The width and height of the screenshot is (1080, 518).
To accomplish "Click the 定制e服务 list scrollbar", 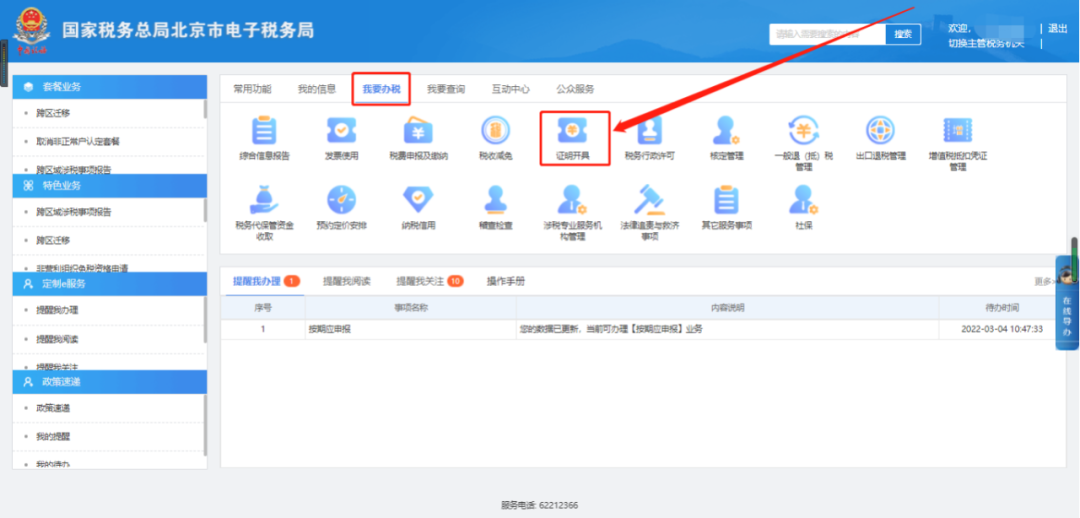I will (x=205, y=320).
